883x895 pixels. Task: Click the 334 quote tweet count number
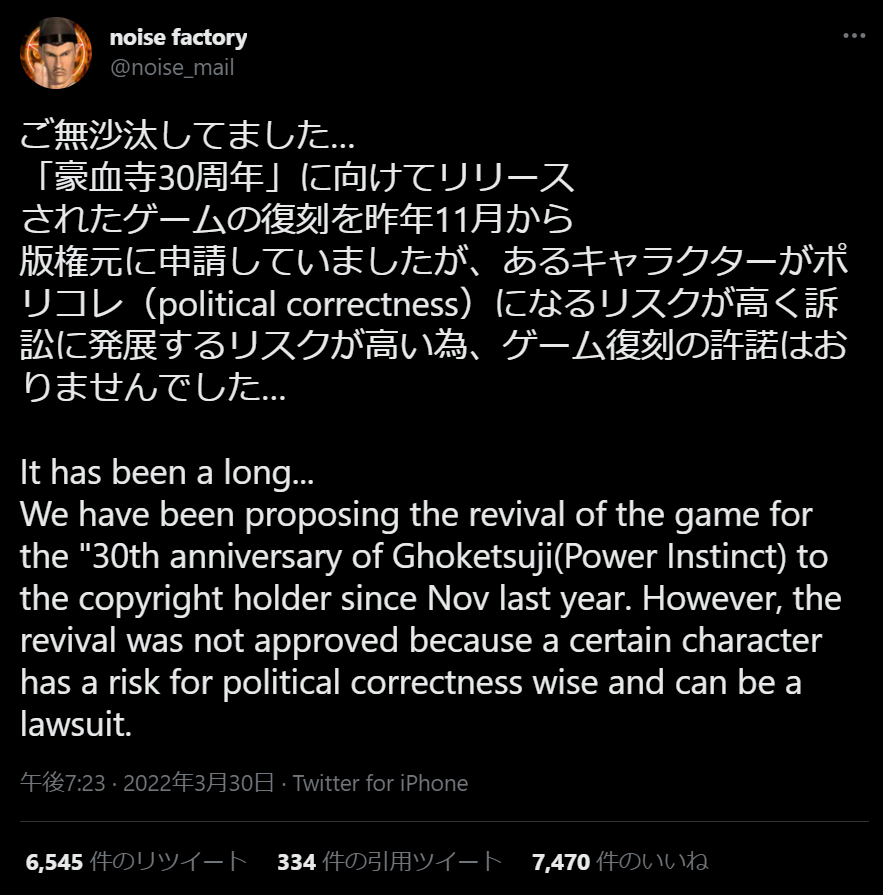(296, 861)
